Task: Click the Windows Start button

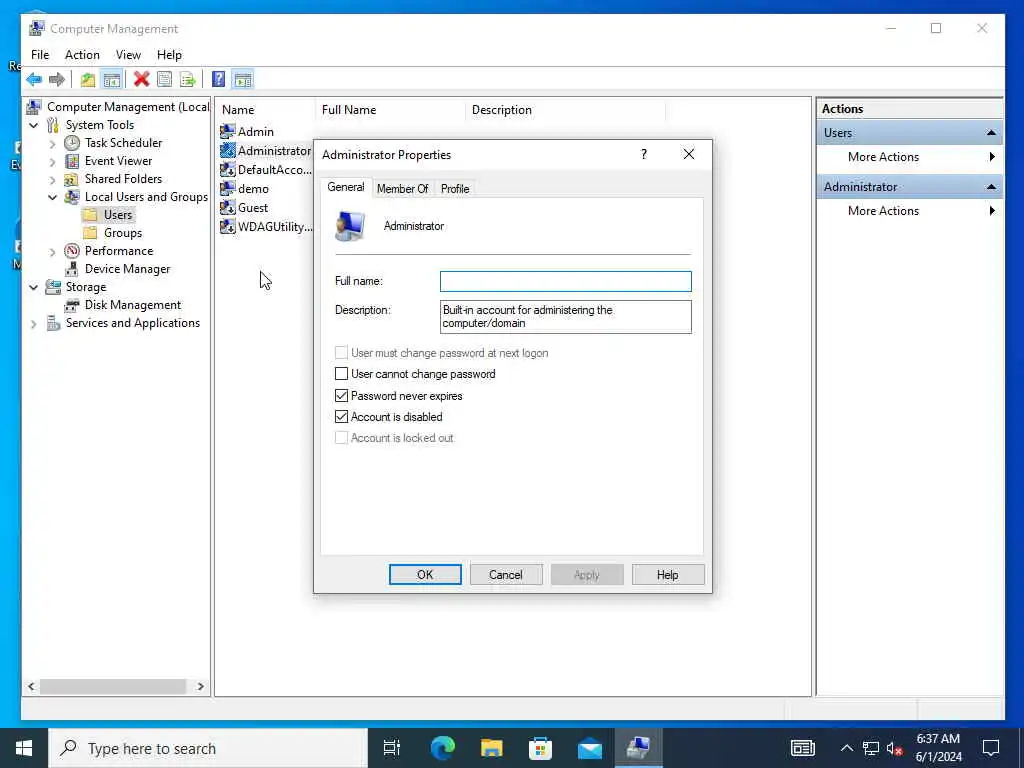Action: pyautogui.click(x=24, y=748)
